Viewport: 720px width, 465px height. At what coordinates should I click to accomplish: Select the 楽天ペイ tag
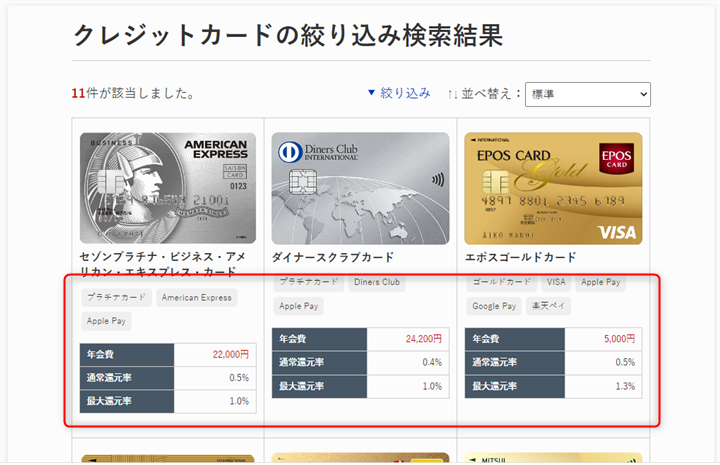pos(548,306)
